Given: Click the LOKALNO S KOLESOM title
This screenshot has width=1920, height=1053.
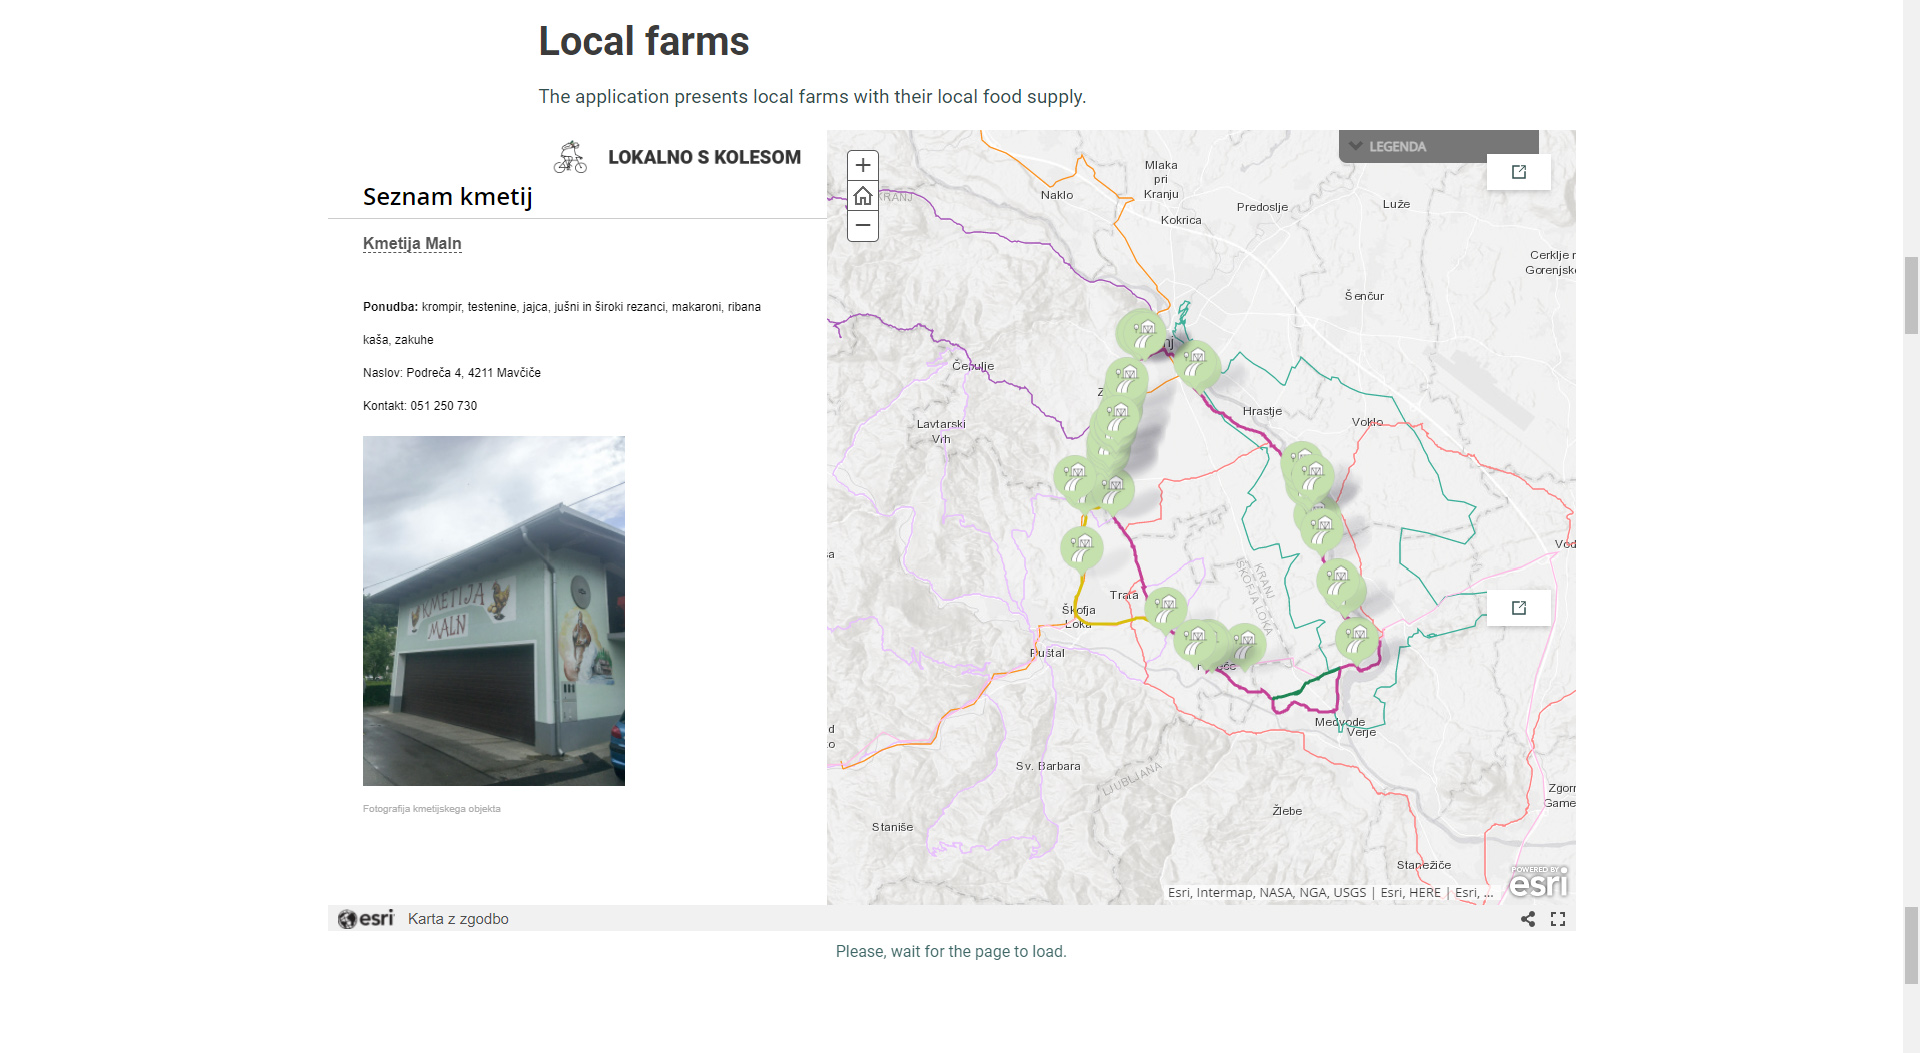Looking at the screenshot, I should [x=704, y=157].
